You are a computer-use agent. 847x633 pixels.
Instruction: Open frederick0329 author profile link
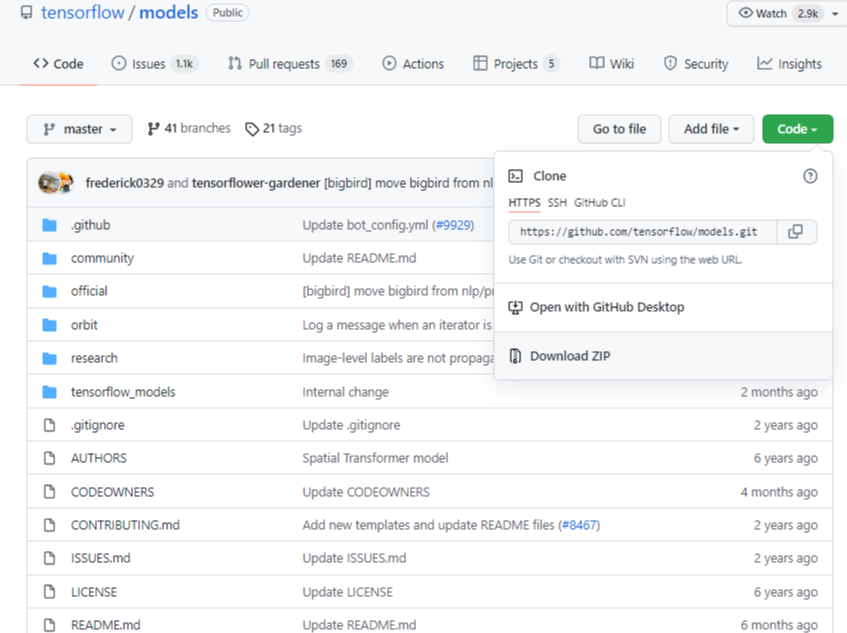click(x=124, y=183)
